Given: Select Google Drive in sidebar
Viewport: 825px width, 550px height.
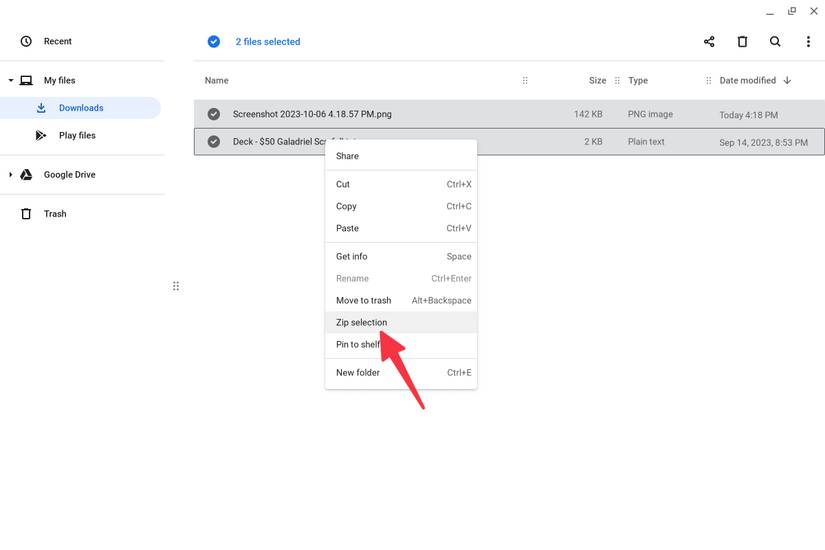Looking at the screenshot, I should click(69, 175).
